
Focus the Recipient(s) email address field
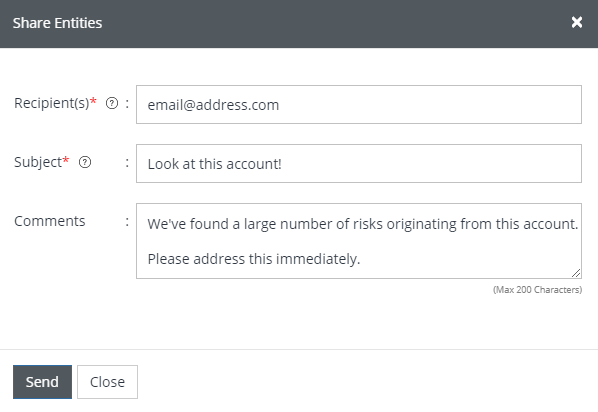[x=359, y=105]
